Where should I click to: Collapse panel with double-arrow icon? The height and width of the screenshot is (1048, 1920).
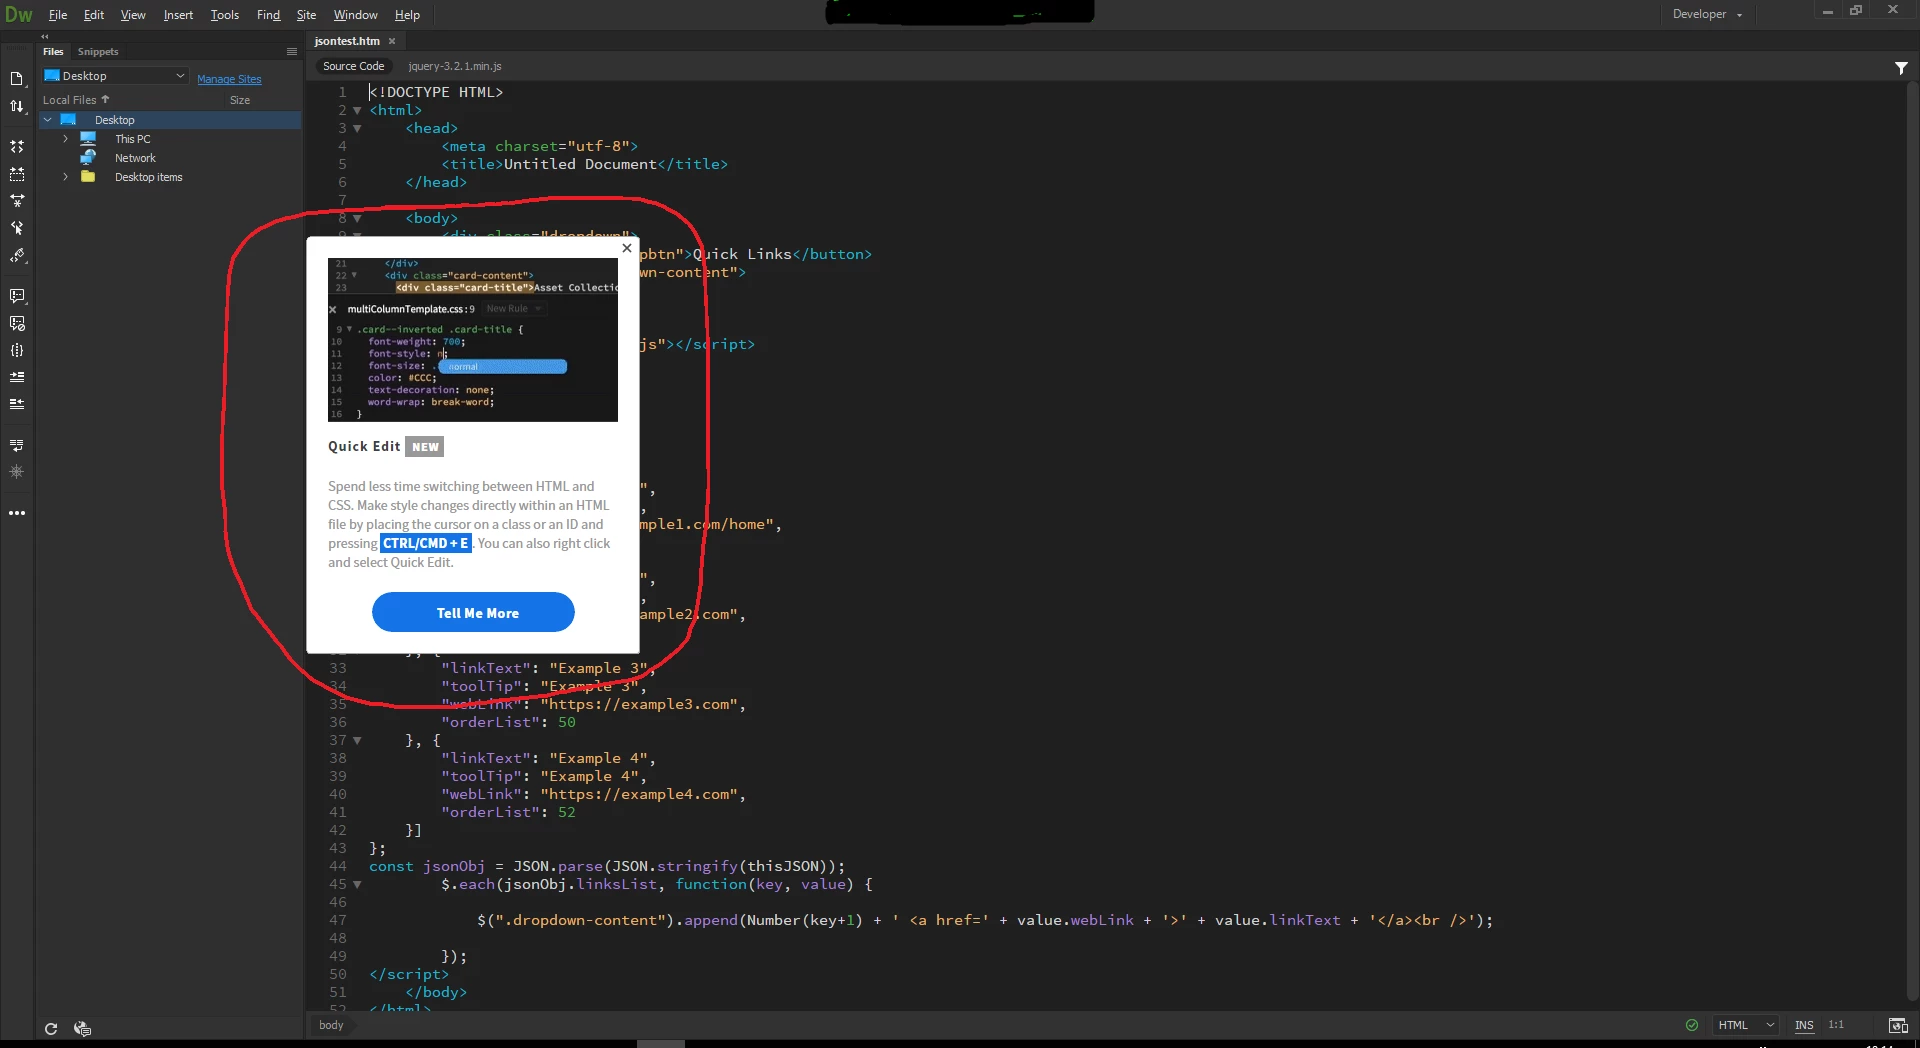pos(44,36)
